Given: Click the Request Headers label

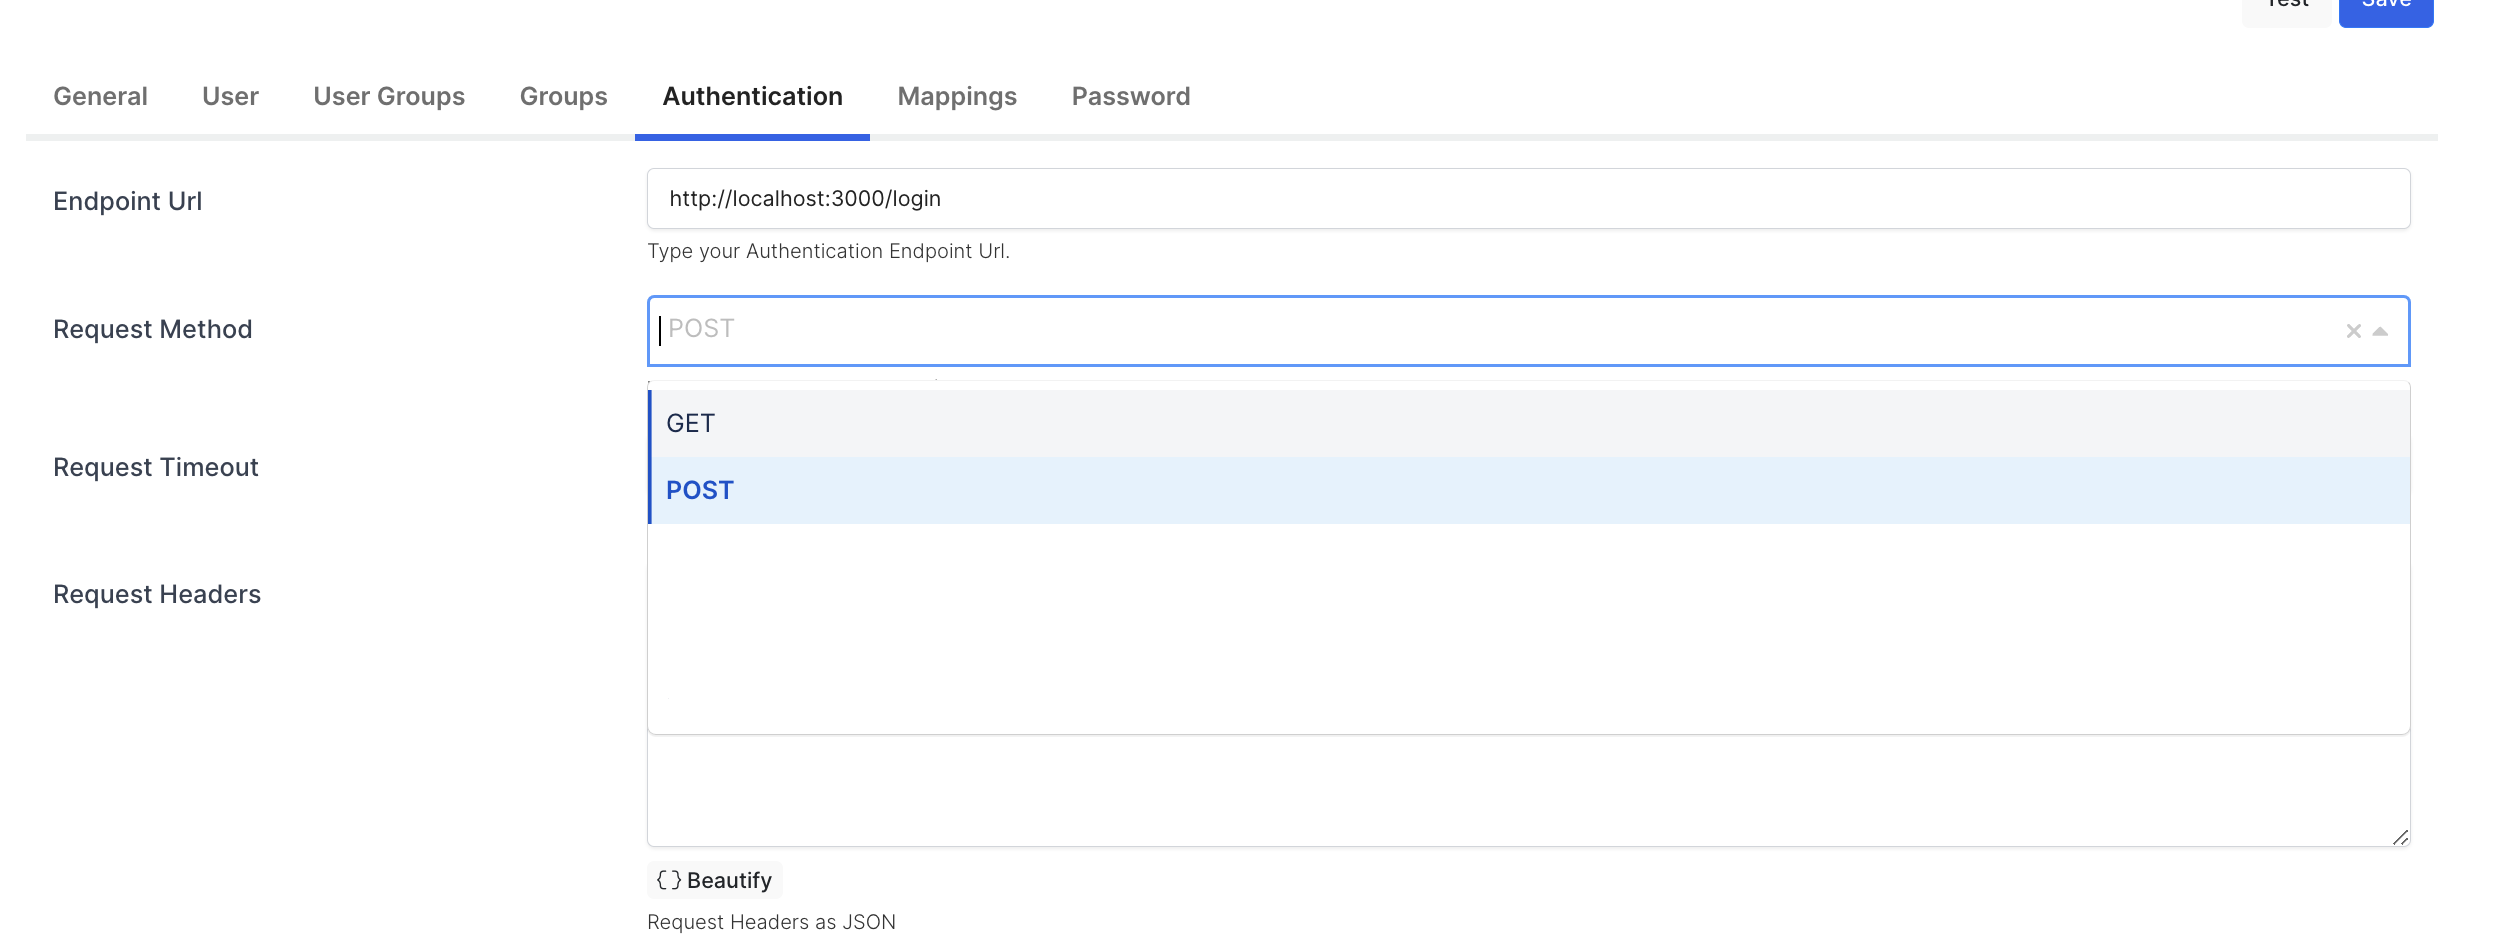Looking at the screenshot, I should coord(157,594).
